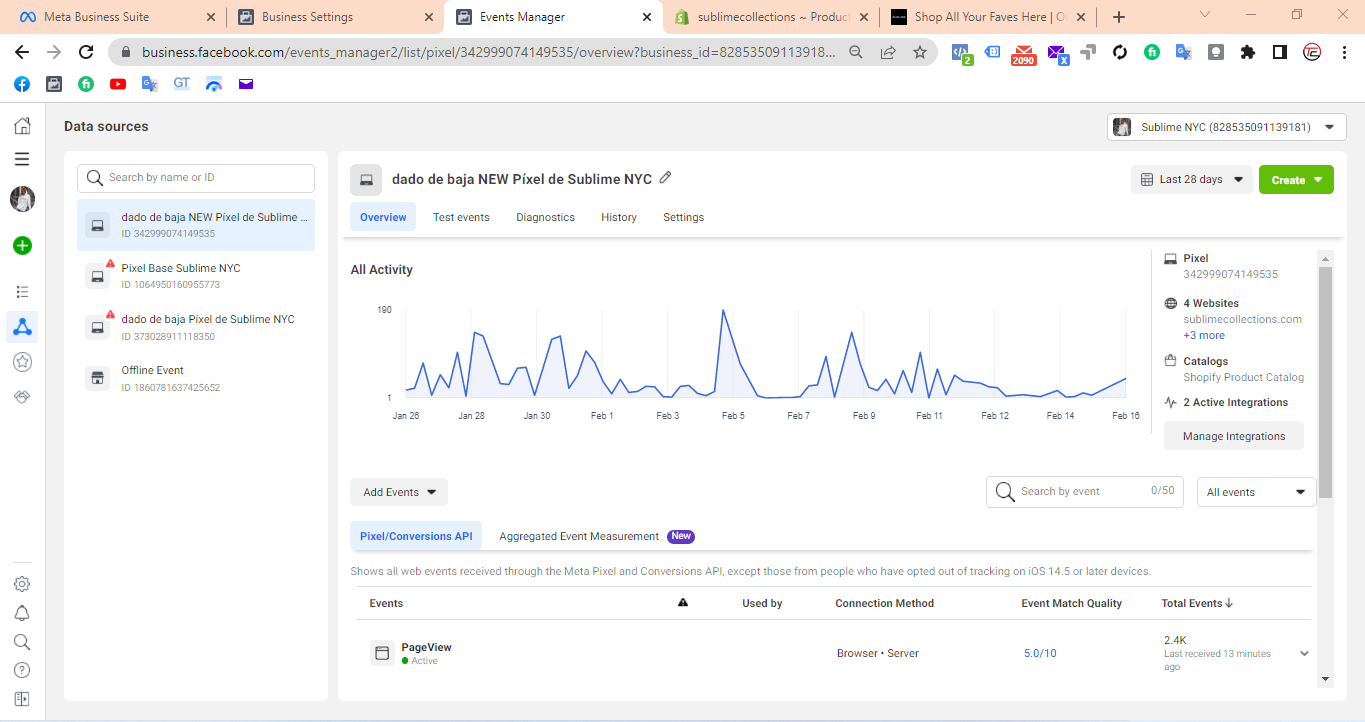Open settings gear in left sidebar
The height and width of the screenshot is (722, 1365).
22,584
